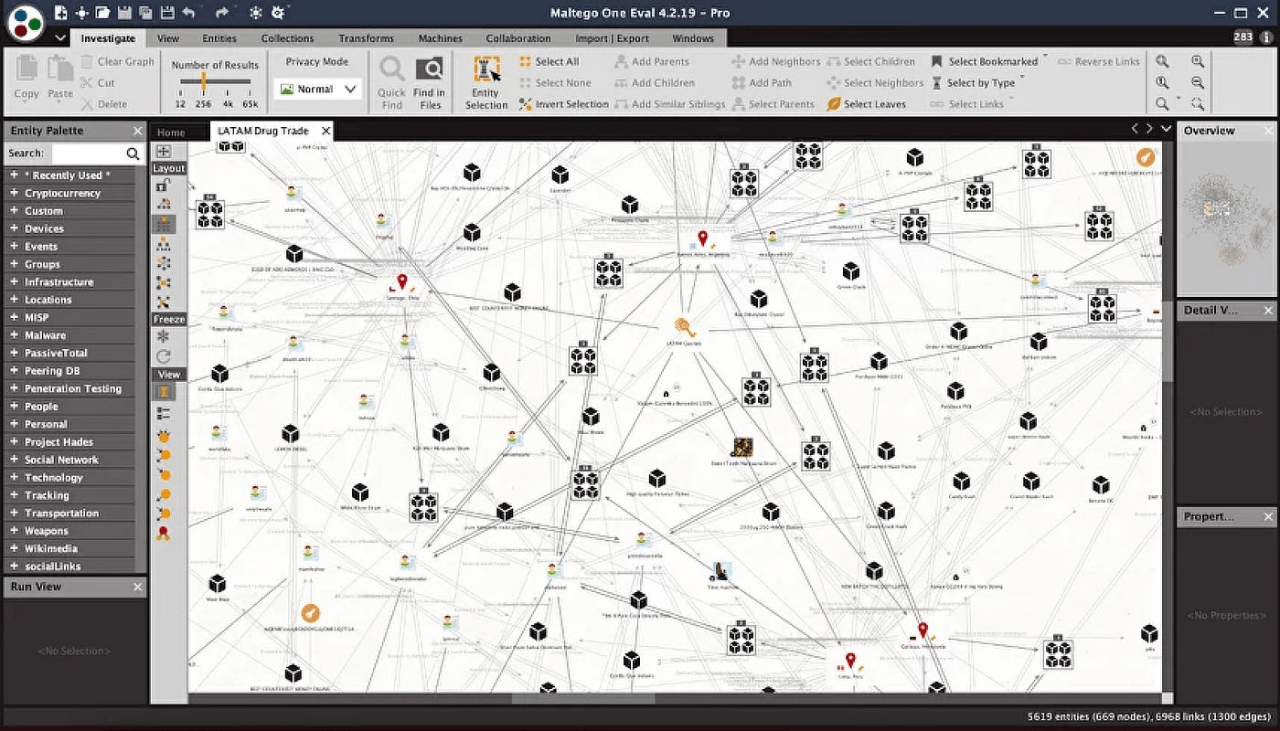The height and width of the screenshot is (731, 1280).
Task: Click the zoom magnifier icon in the ribbon
Action: [x=1162, y=61]
